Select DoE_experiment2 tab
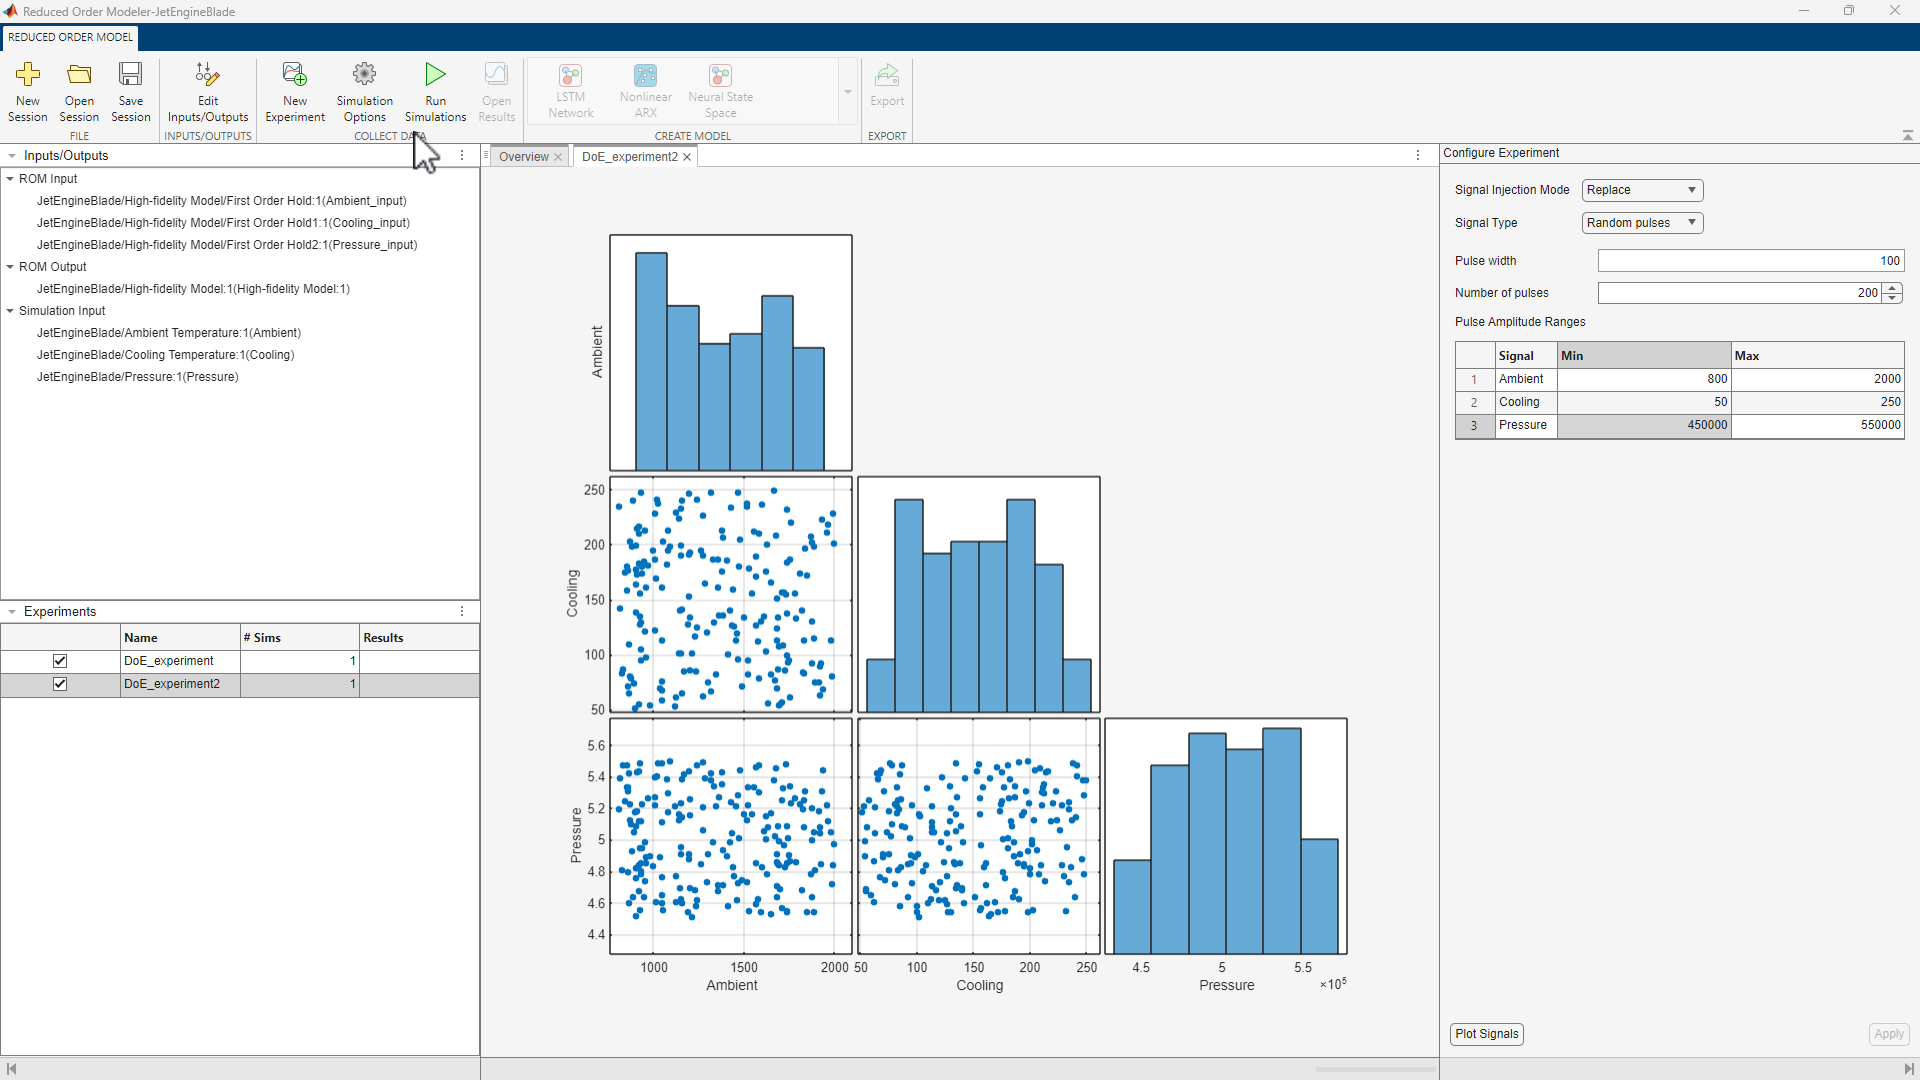The height and width of the screenshot is (1080, 1920). click(629, 156)
